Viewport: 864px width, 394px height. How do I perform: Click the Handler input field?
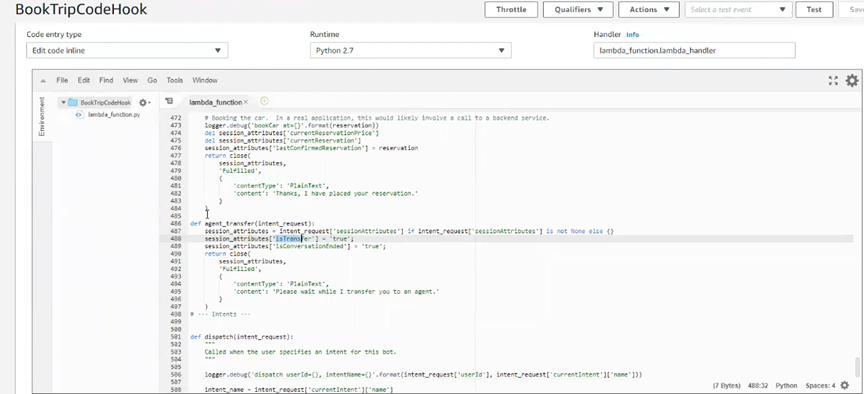[694, 51]
